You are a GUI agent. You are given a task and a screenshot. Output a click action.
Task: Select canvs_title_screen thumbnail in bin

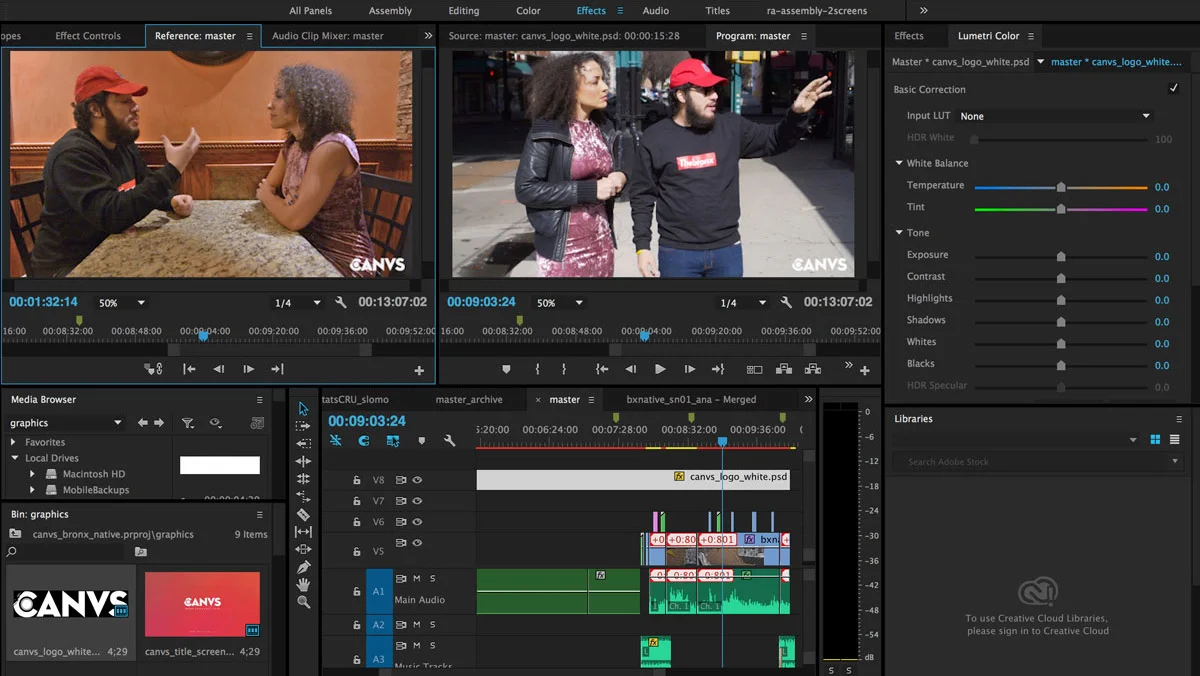coord(202,604)
